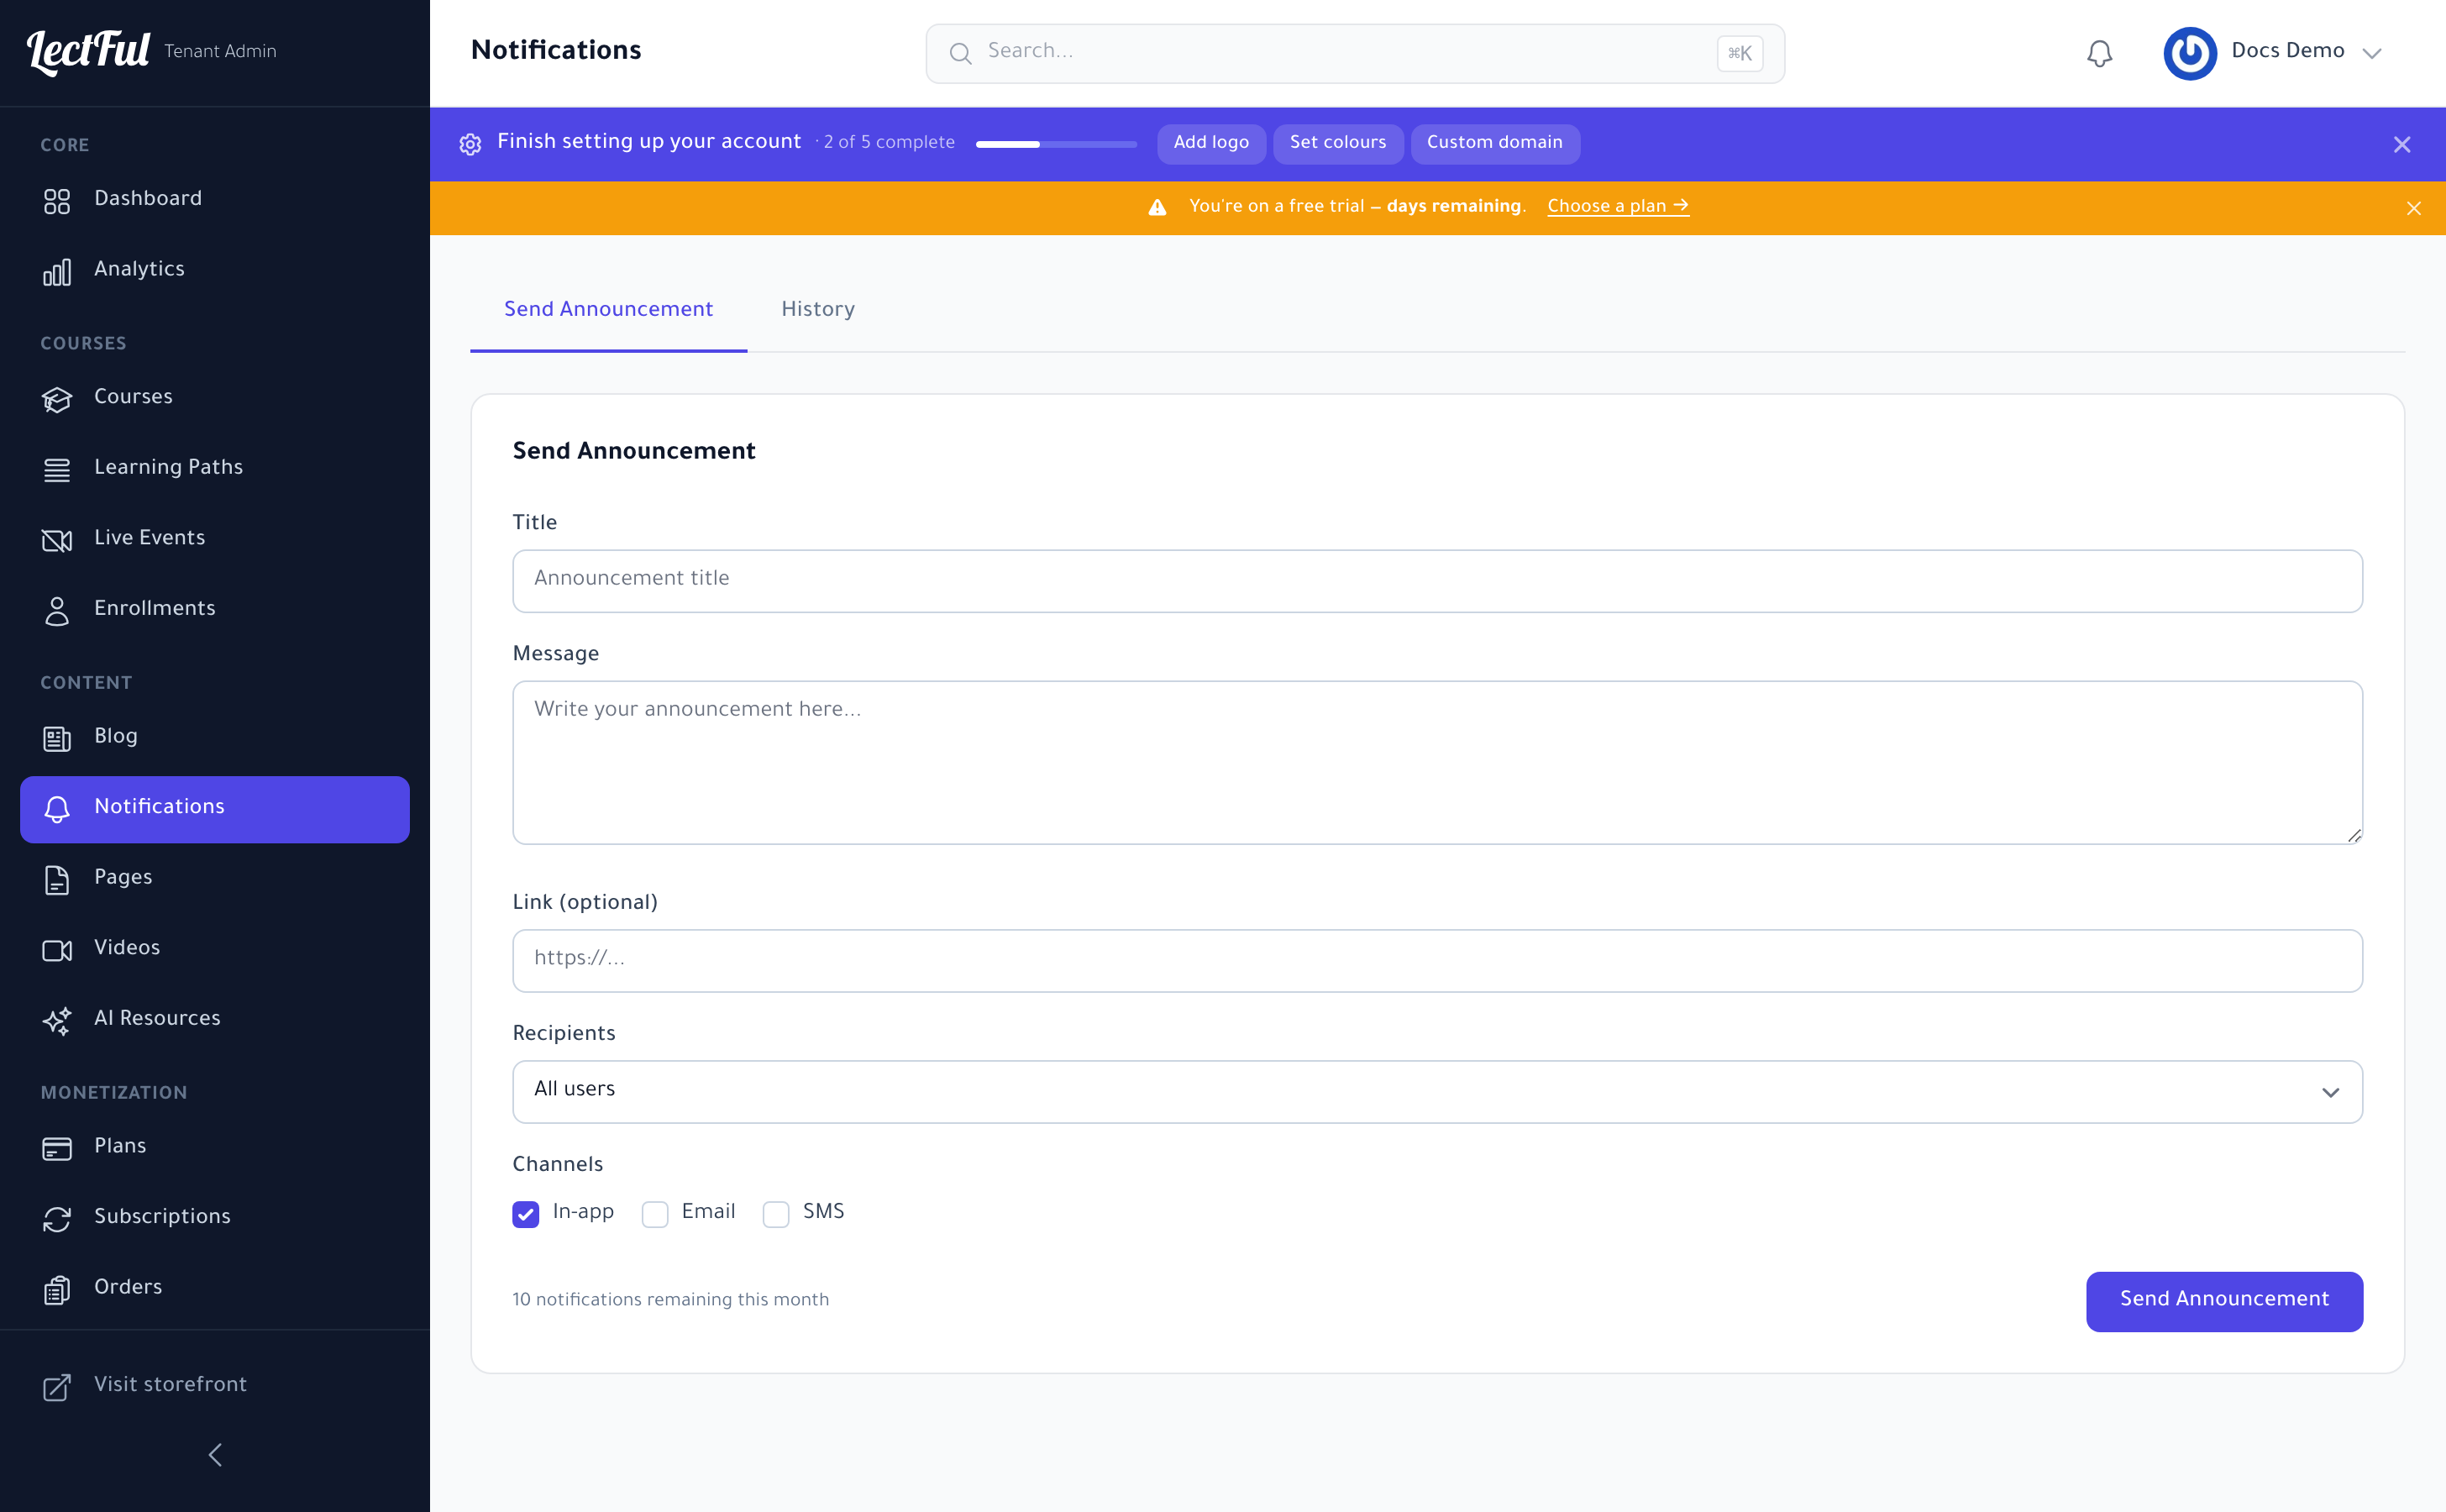
Task: Open Learning Paths menu item
Action: [x=214, y=470]
